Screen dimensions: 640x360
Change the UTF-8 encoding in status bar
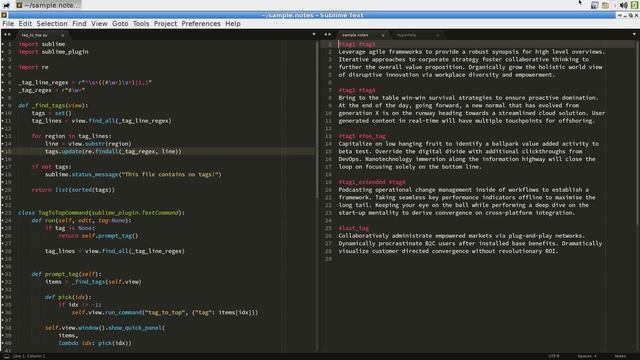pos(554,356)
